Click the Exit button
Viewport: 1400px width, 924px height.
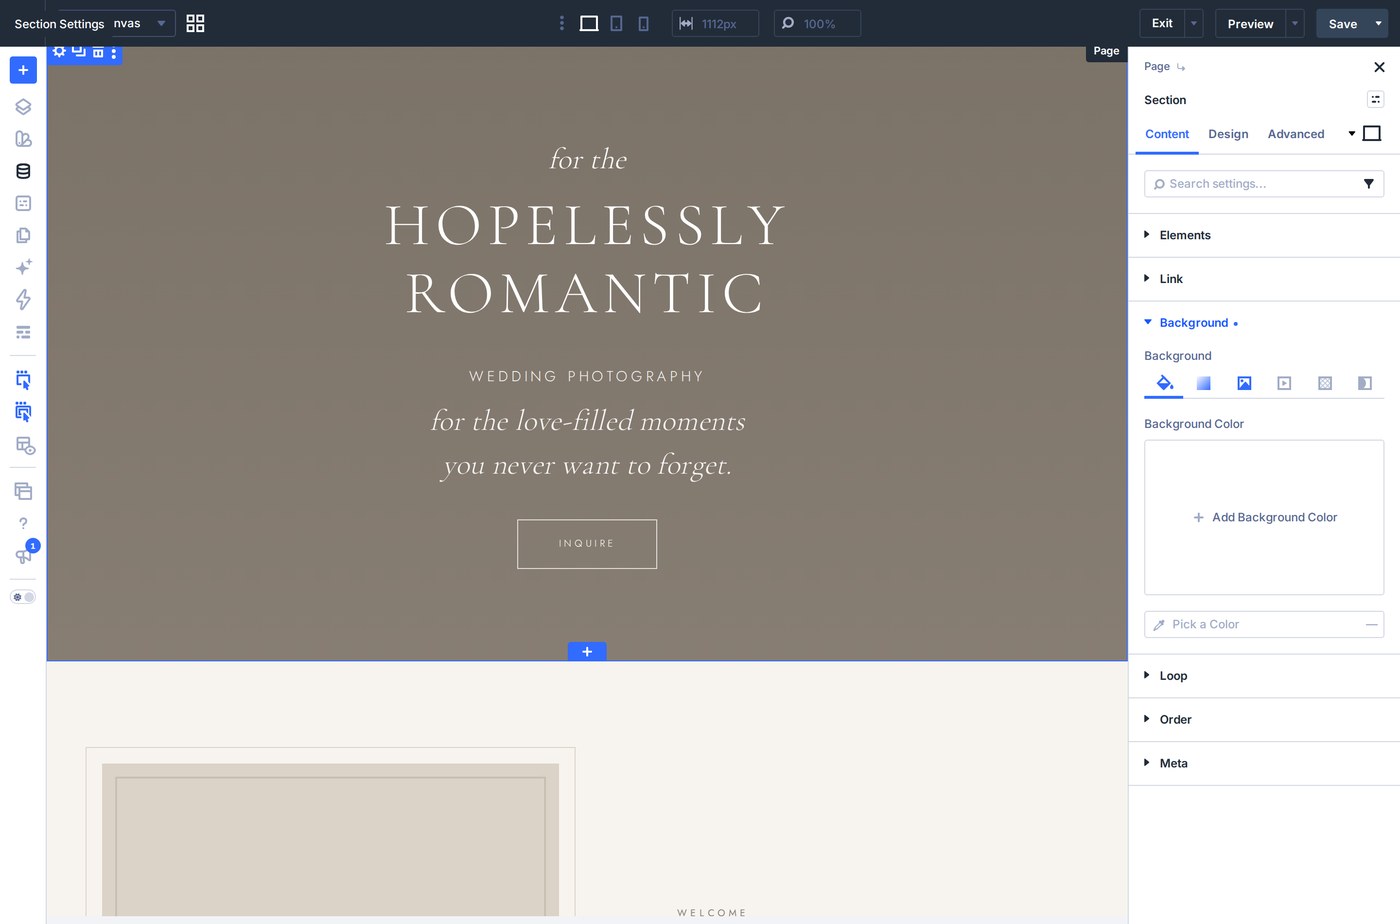1162,23
